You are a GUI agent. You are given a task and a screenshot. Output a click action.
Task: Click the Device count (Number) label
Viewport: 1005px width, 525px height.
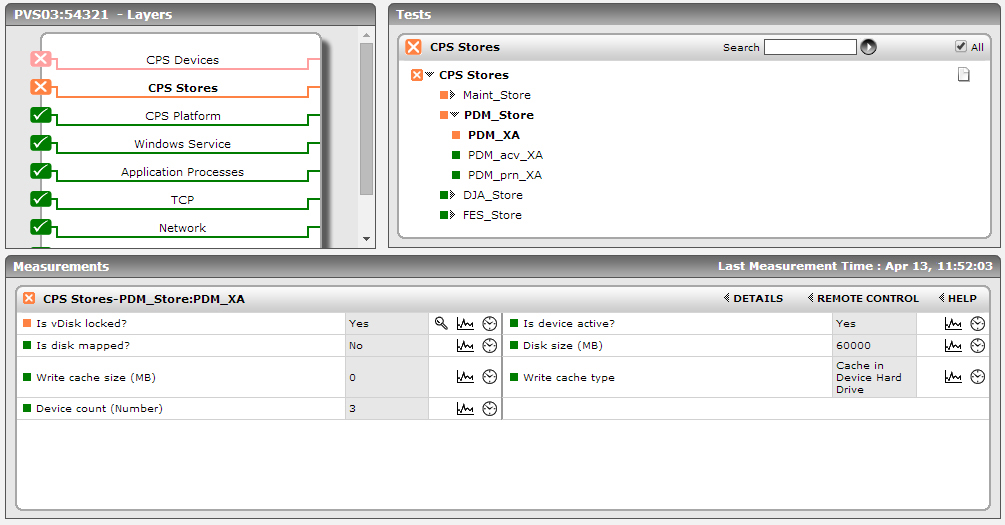coord(99,408)
